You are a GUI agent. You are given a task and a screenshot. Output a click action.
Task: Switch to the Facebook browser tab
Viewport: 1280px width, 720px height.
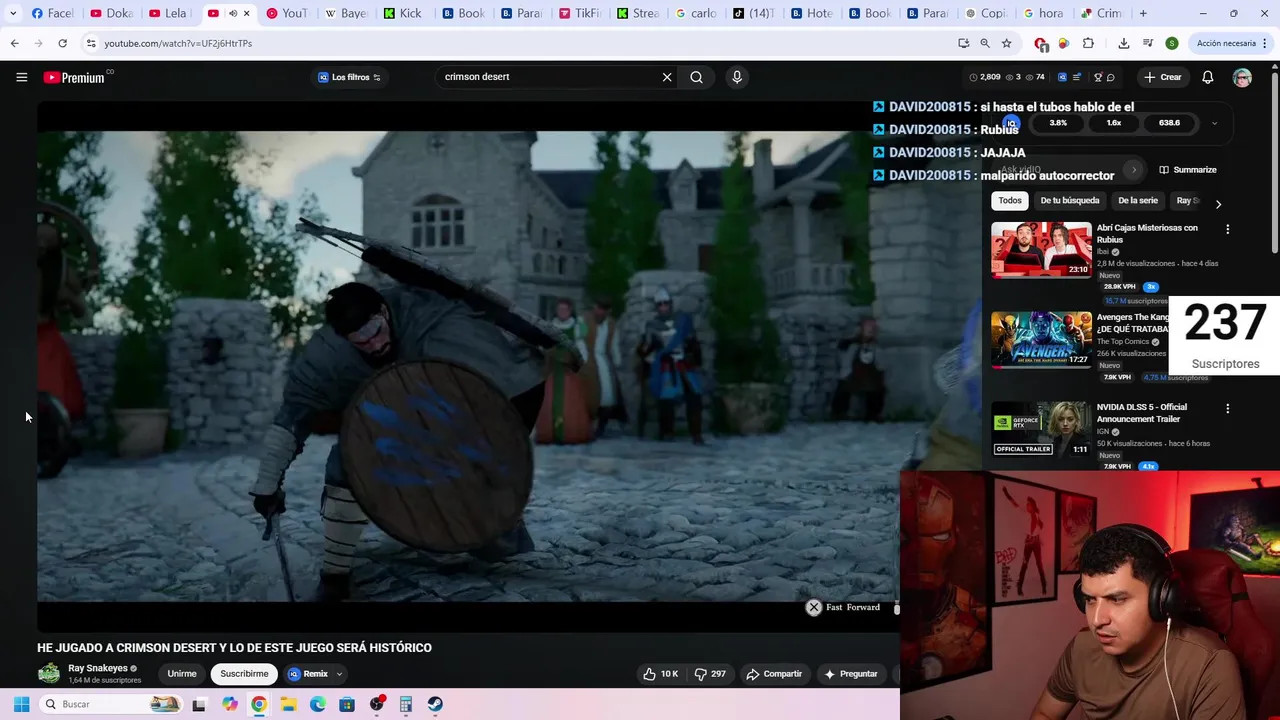pyautogui.click(x=51, y=13)
